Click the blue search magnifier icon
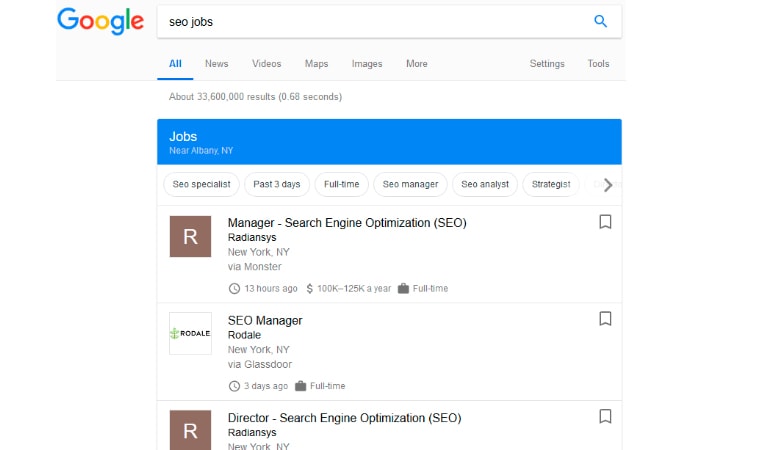This screenshot has width=769, height=450. 600,21
